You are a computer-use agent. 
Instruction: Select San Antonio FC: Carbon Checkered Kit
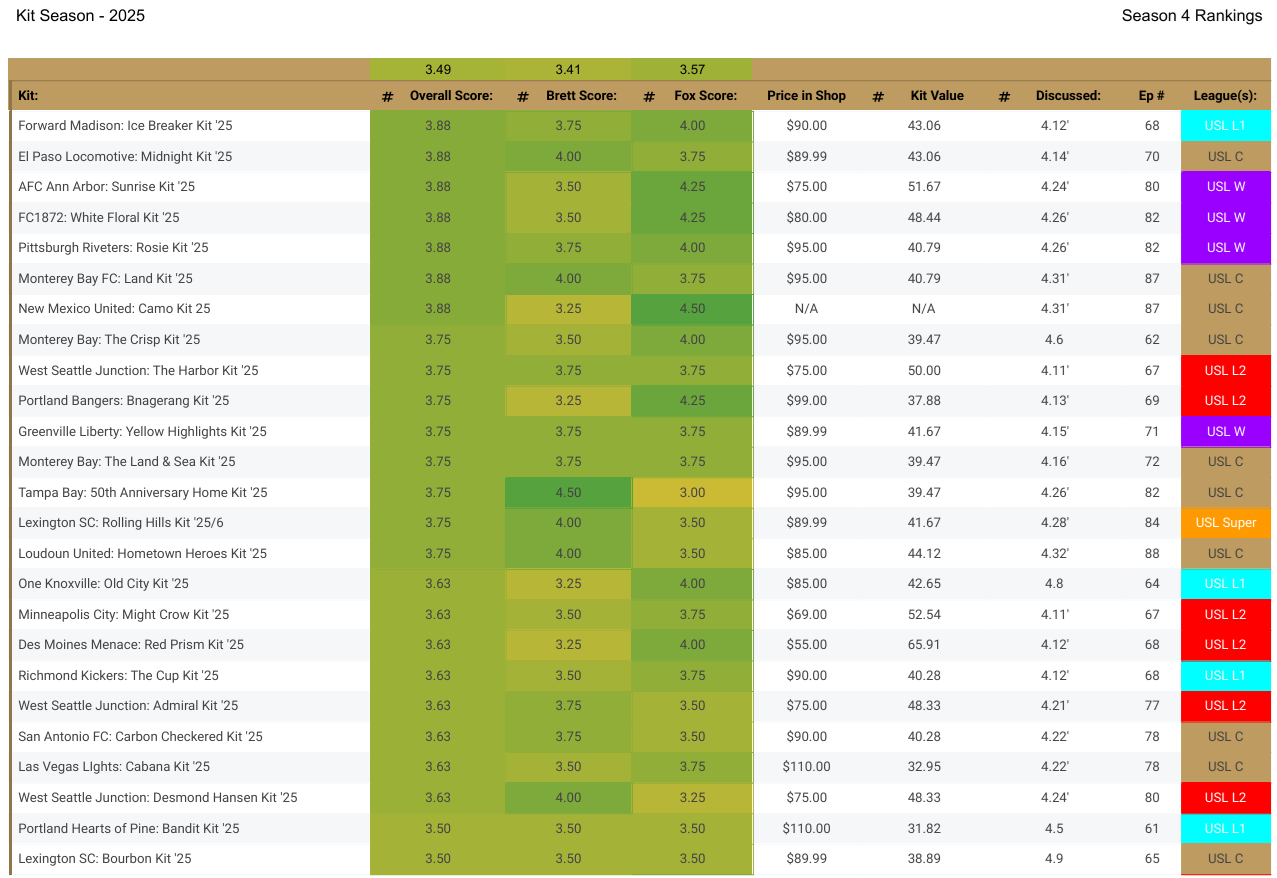(x=140, y=737)
